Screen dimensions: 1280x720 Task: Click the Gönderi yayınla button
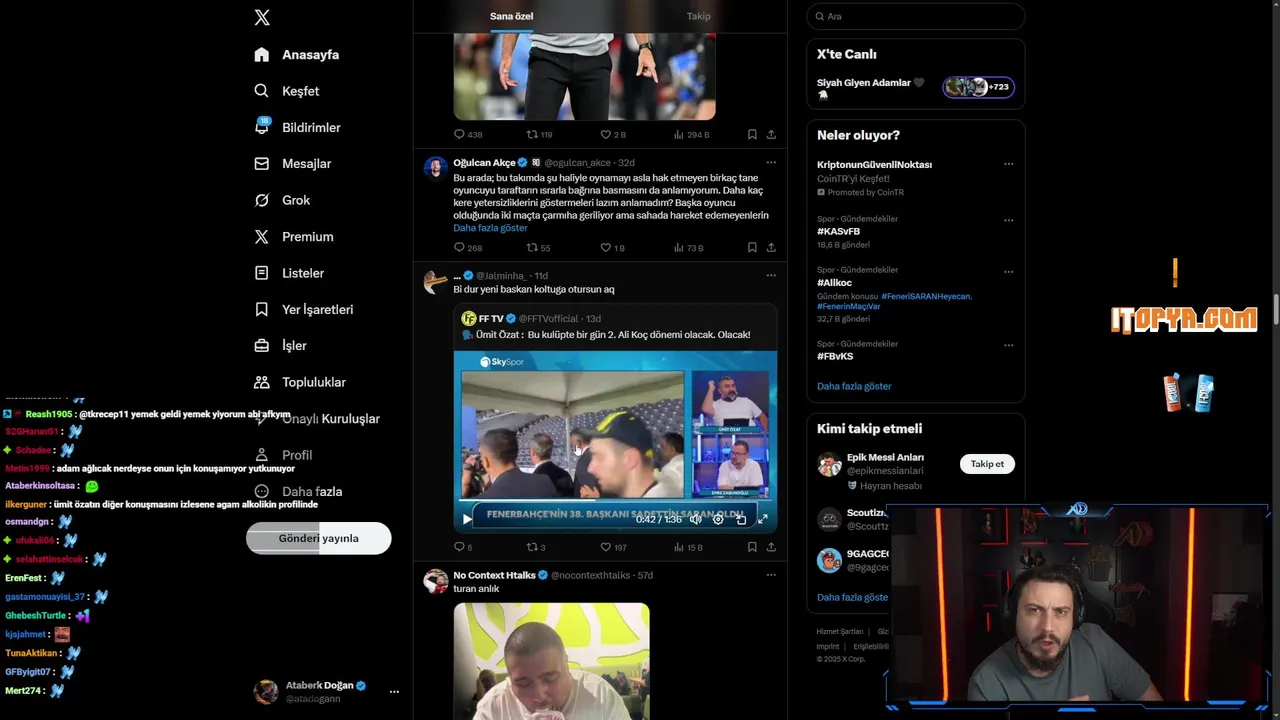point(318,538)
